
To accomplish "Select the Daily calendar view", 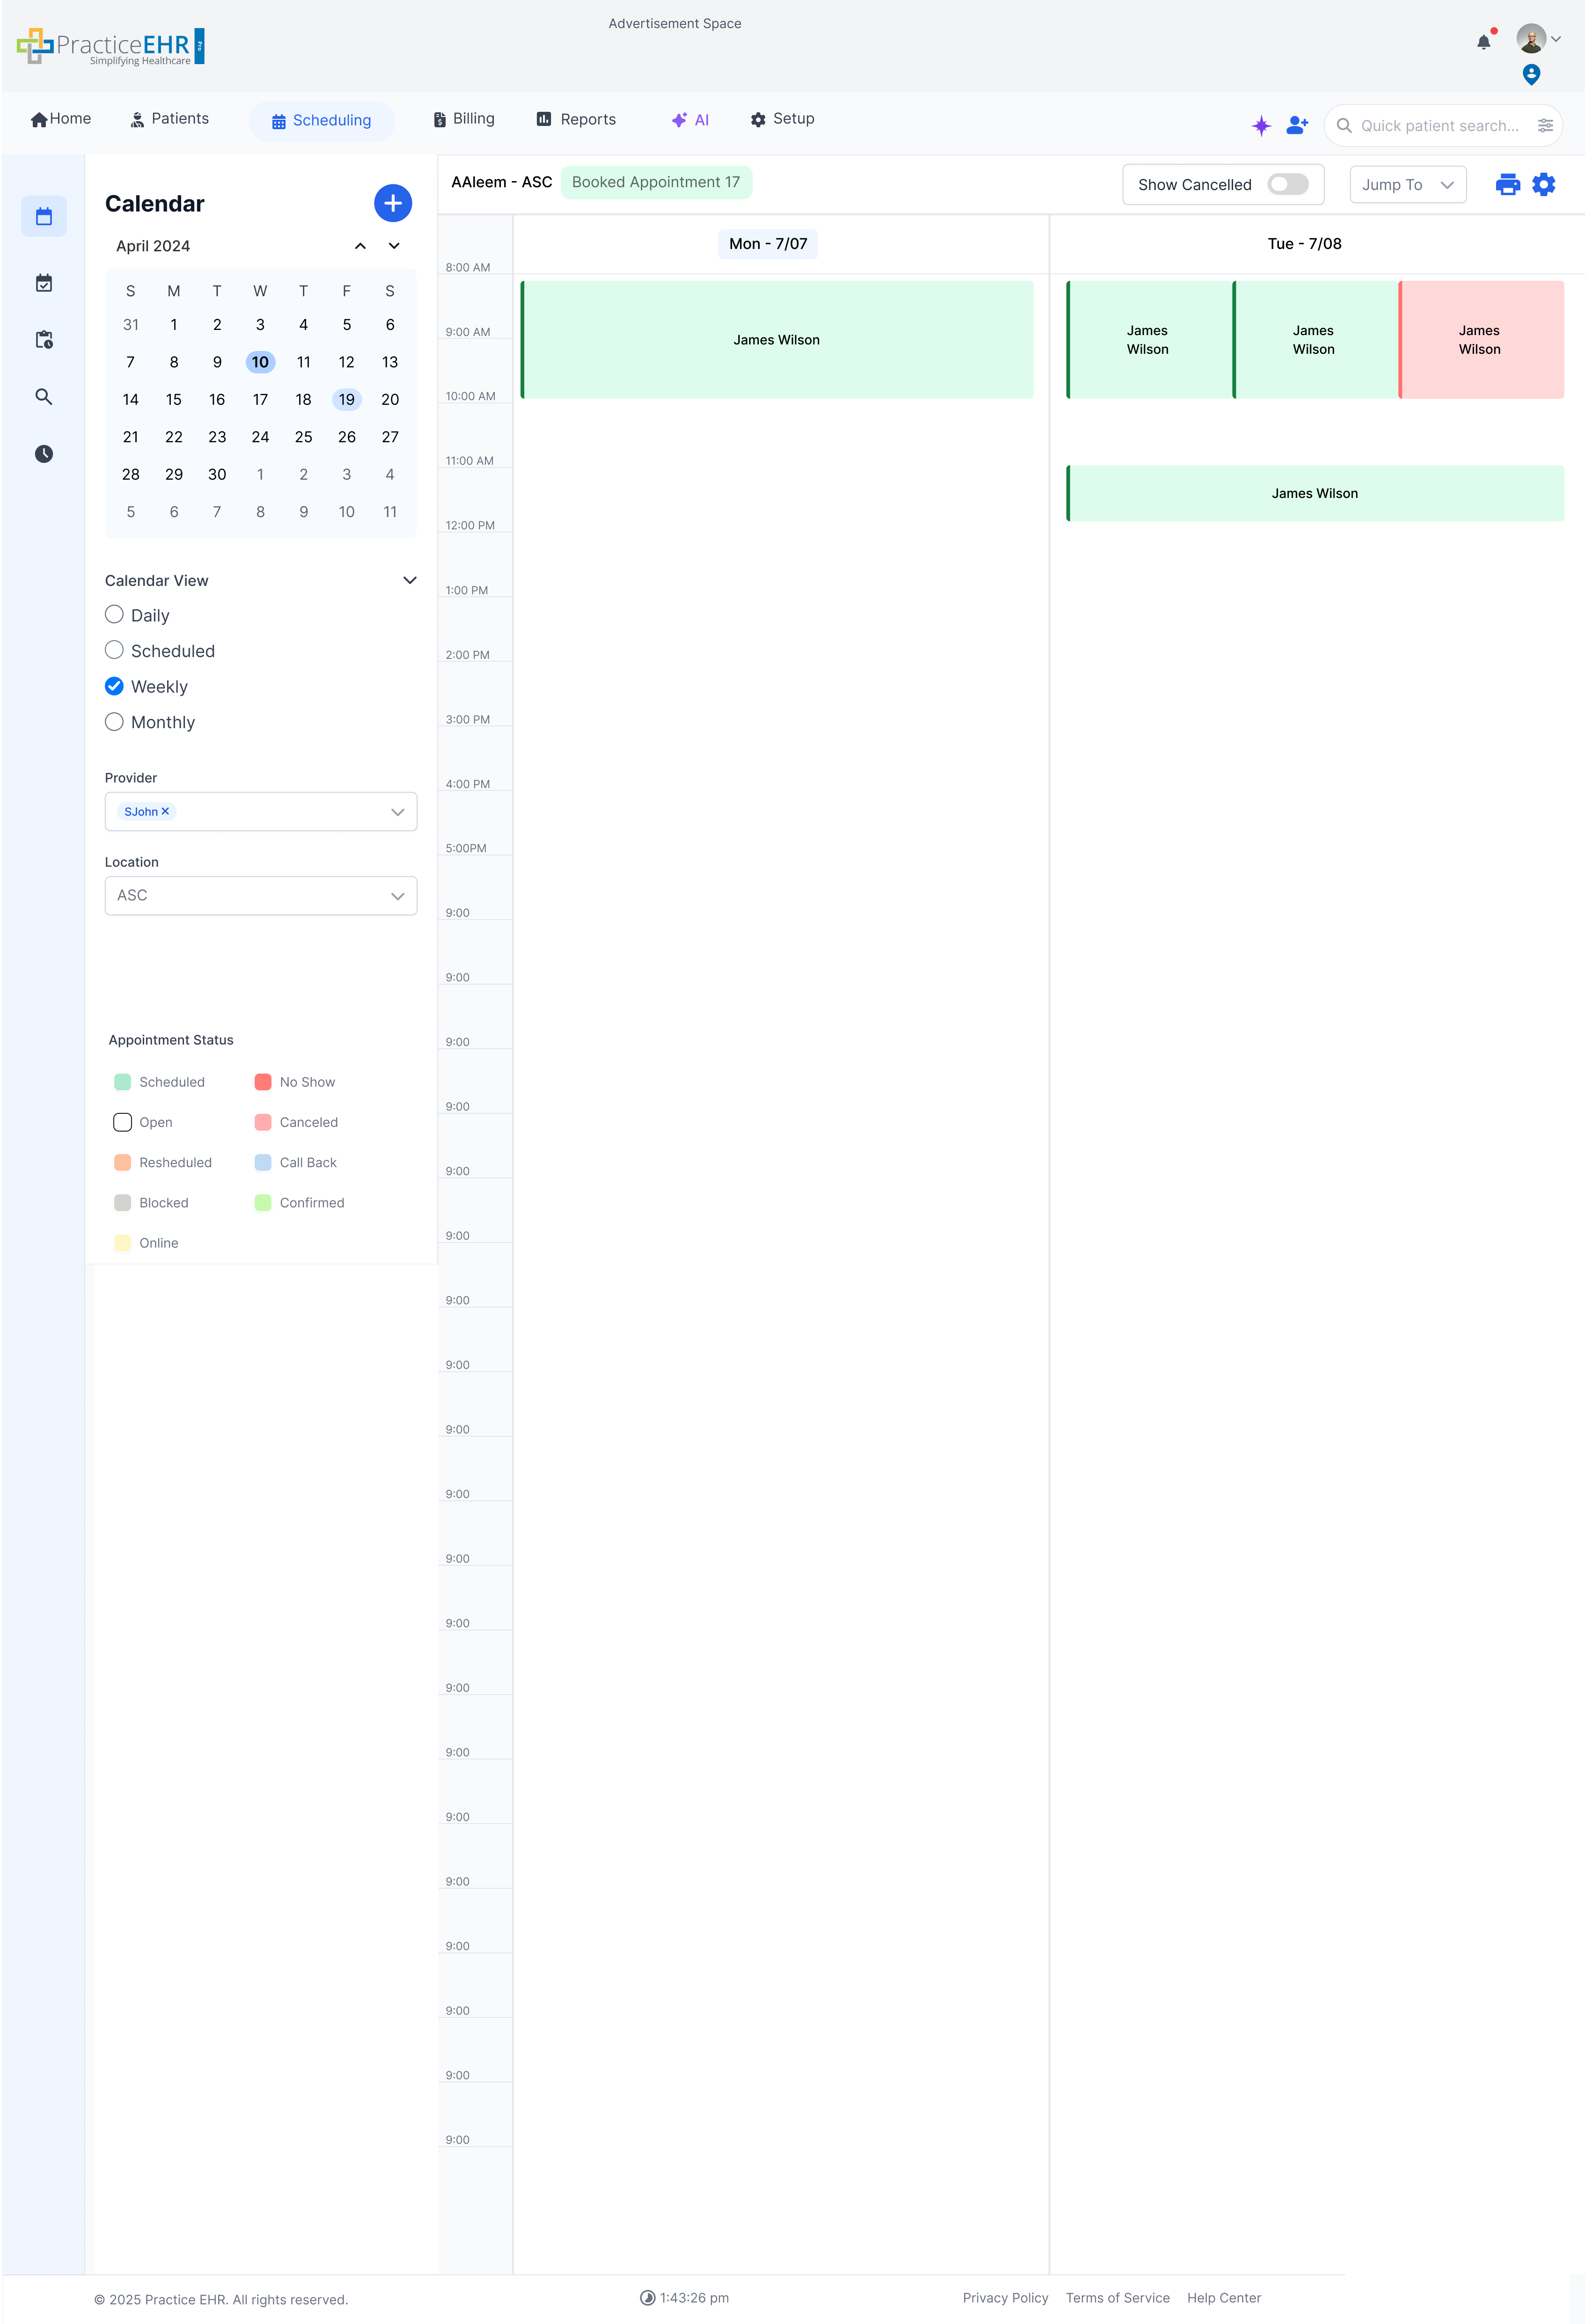I will point(115,615).
